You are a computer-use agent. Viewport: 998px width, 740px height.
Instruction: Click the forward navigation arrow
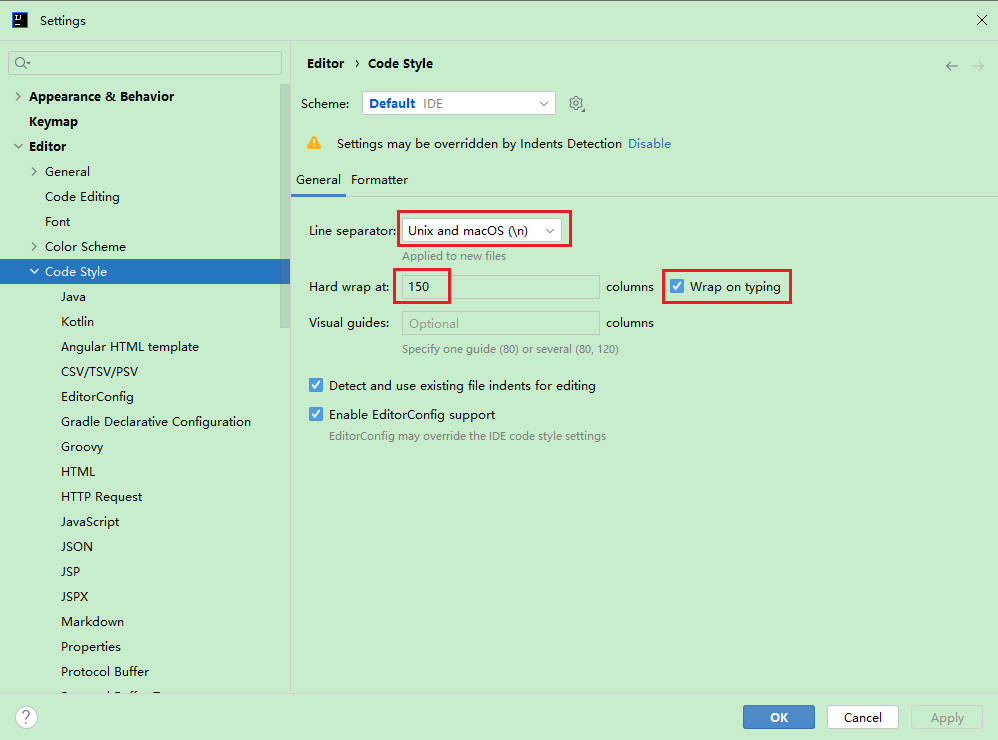pyautogui.click(x=977, y=66)
